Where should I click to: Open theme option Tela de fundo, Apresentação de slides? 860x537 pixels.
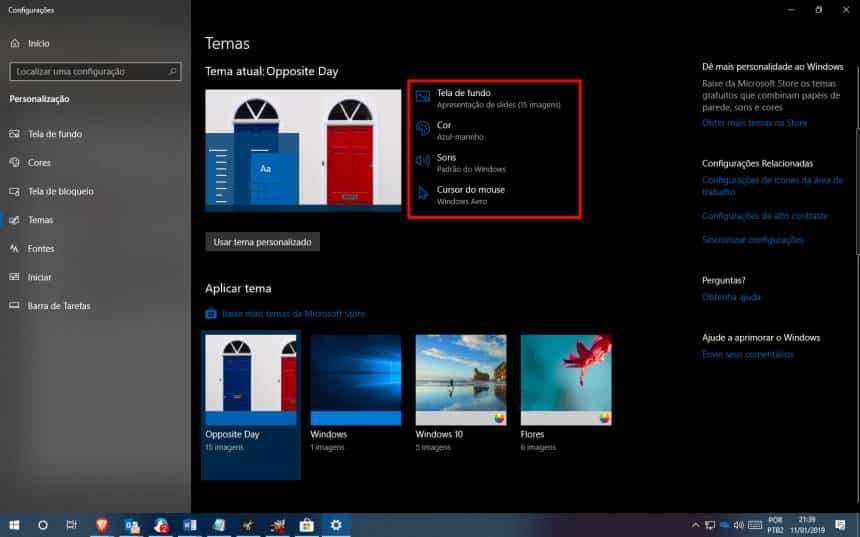(x=488, y=98)
